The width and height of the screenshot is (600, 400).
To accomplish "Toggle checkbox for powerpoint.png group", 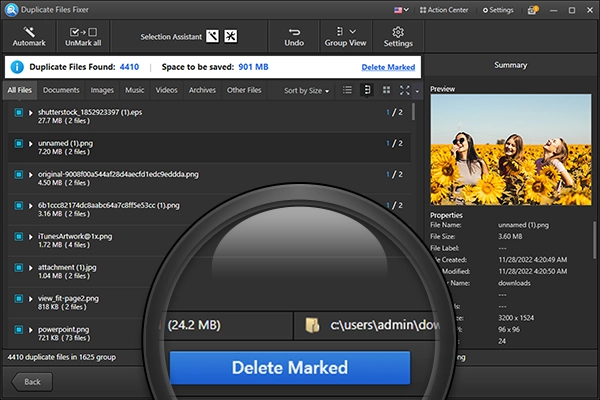I will 18,329.
